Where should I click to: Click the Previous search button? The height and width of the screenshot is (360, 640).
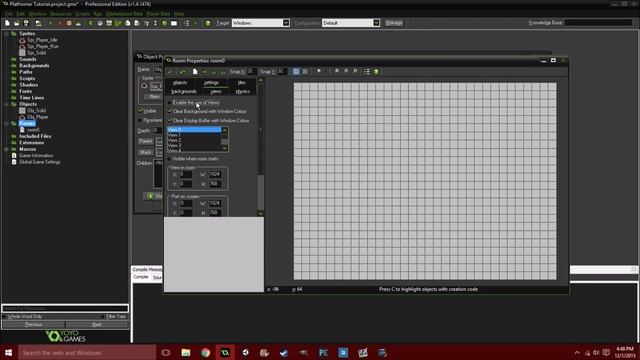click(x=33, y=324)
